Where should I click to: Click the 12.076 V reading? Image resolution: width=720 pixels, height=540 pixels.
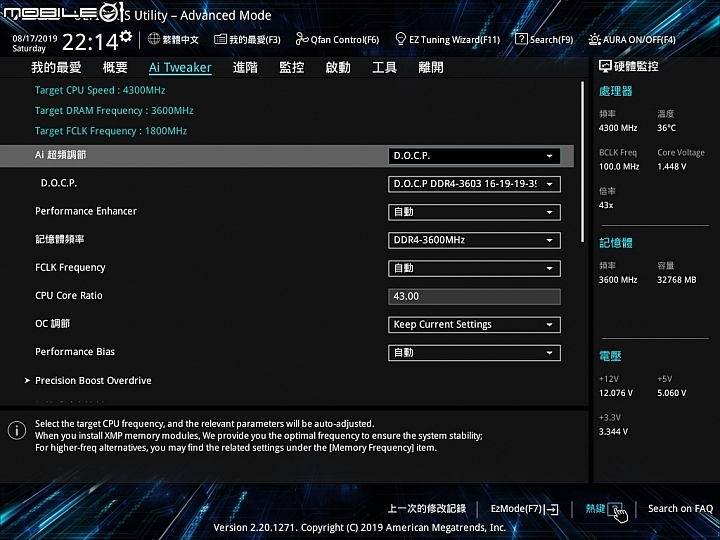coord(616,393)
